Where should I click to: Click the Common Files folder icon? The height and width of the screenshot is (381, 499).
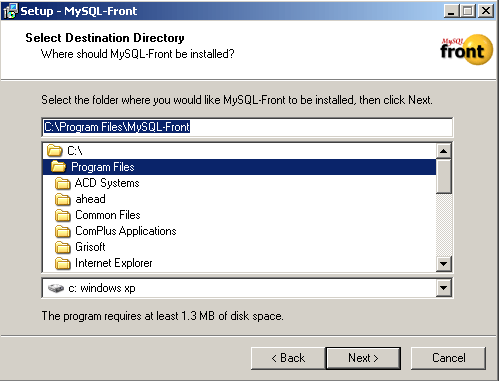[63, 215]
